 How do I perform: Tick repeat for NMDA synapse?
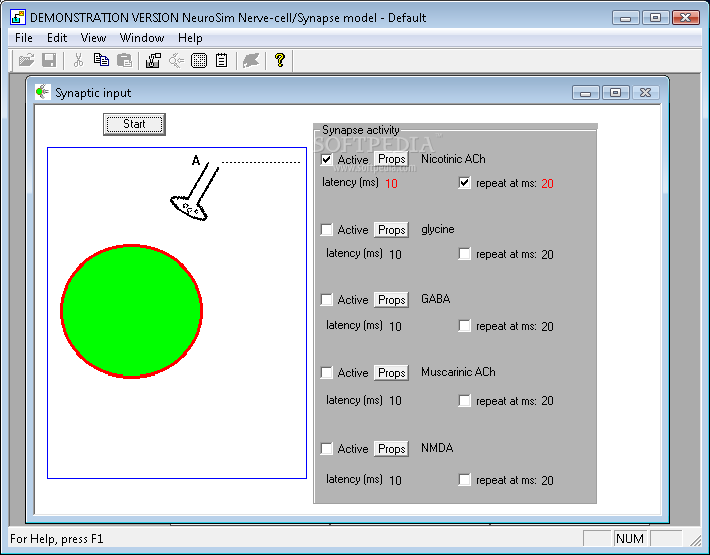click(x=465, y=479)
